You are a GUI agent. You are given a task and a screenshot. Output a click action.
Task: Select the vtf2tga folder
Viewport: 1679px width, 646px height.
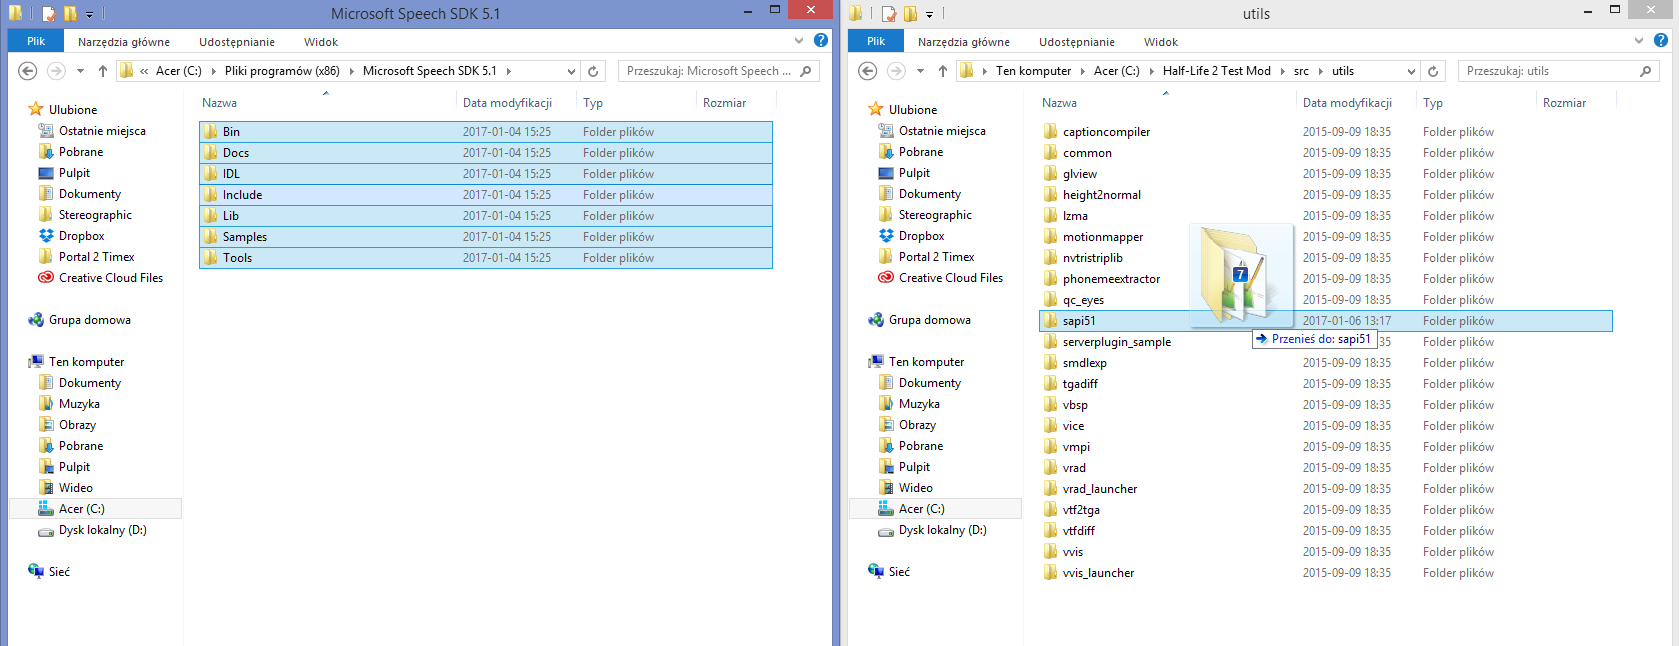point(1081,510)
